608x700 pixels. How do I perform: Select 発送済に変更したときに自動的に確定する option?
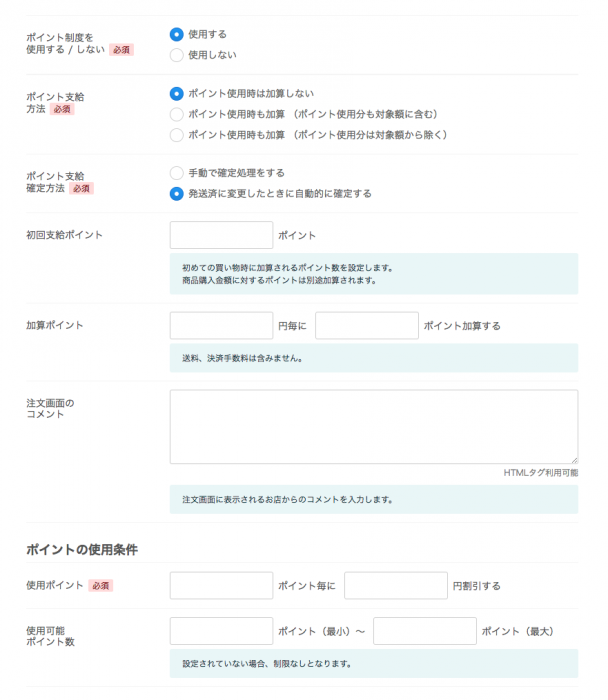pos(177,194)
